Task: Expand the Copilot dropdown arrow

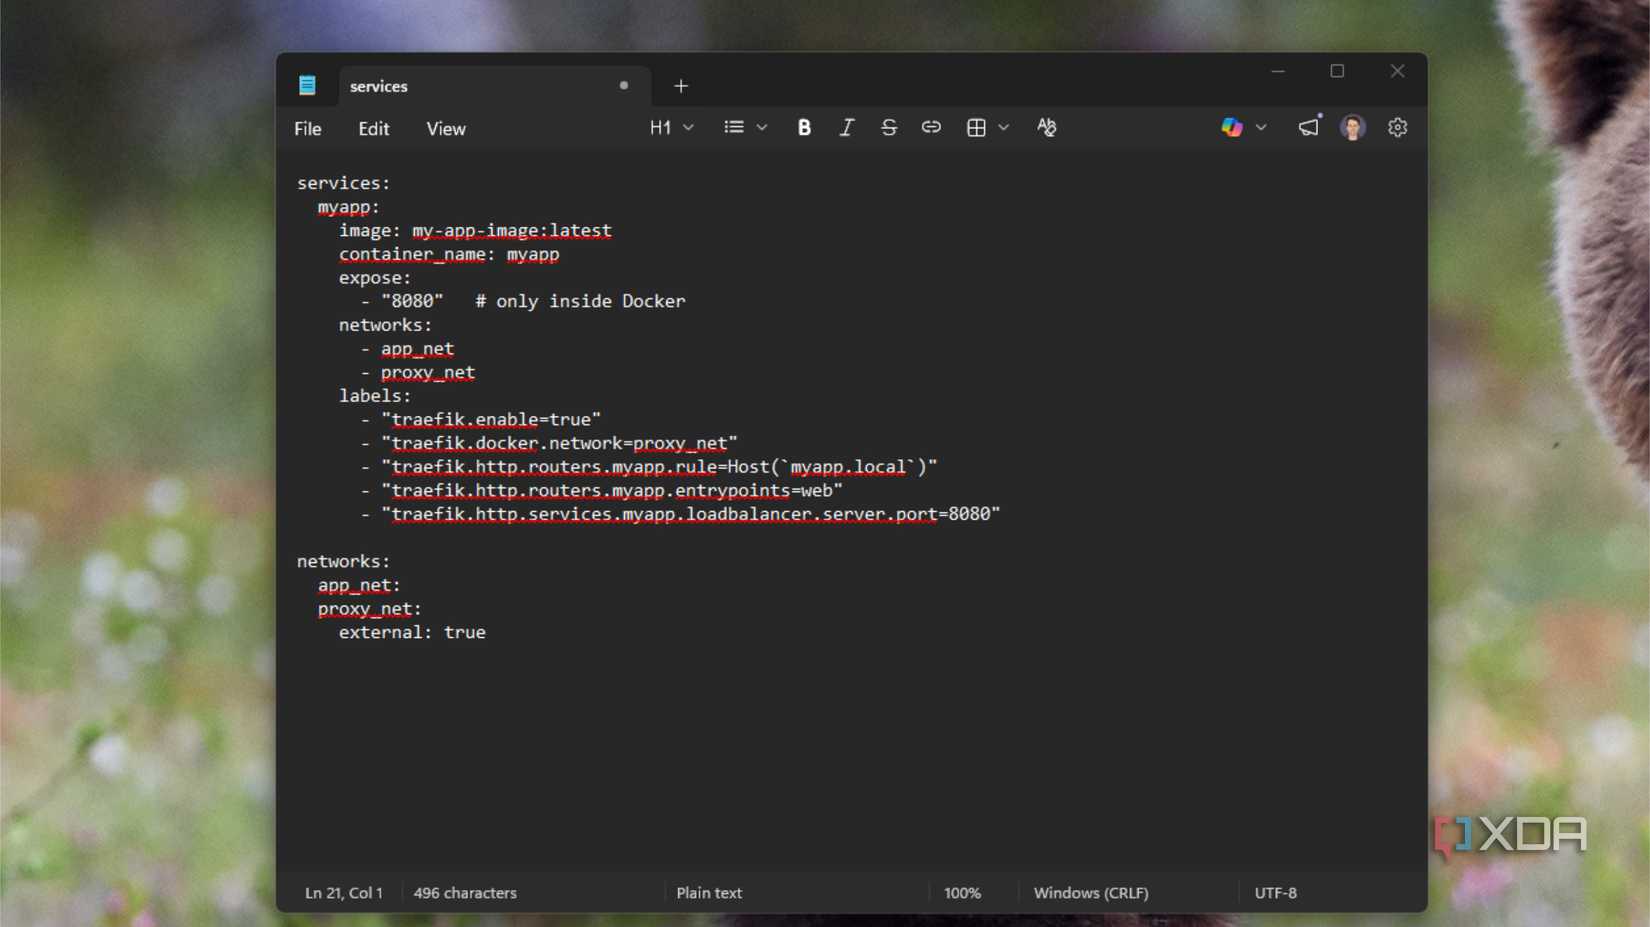Action: tap(1261, 128)
